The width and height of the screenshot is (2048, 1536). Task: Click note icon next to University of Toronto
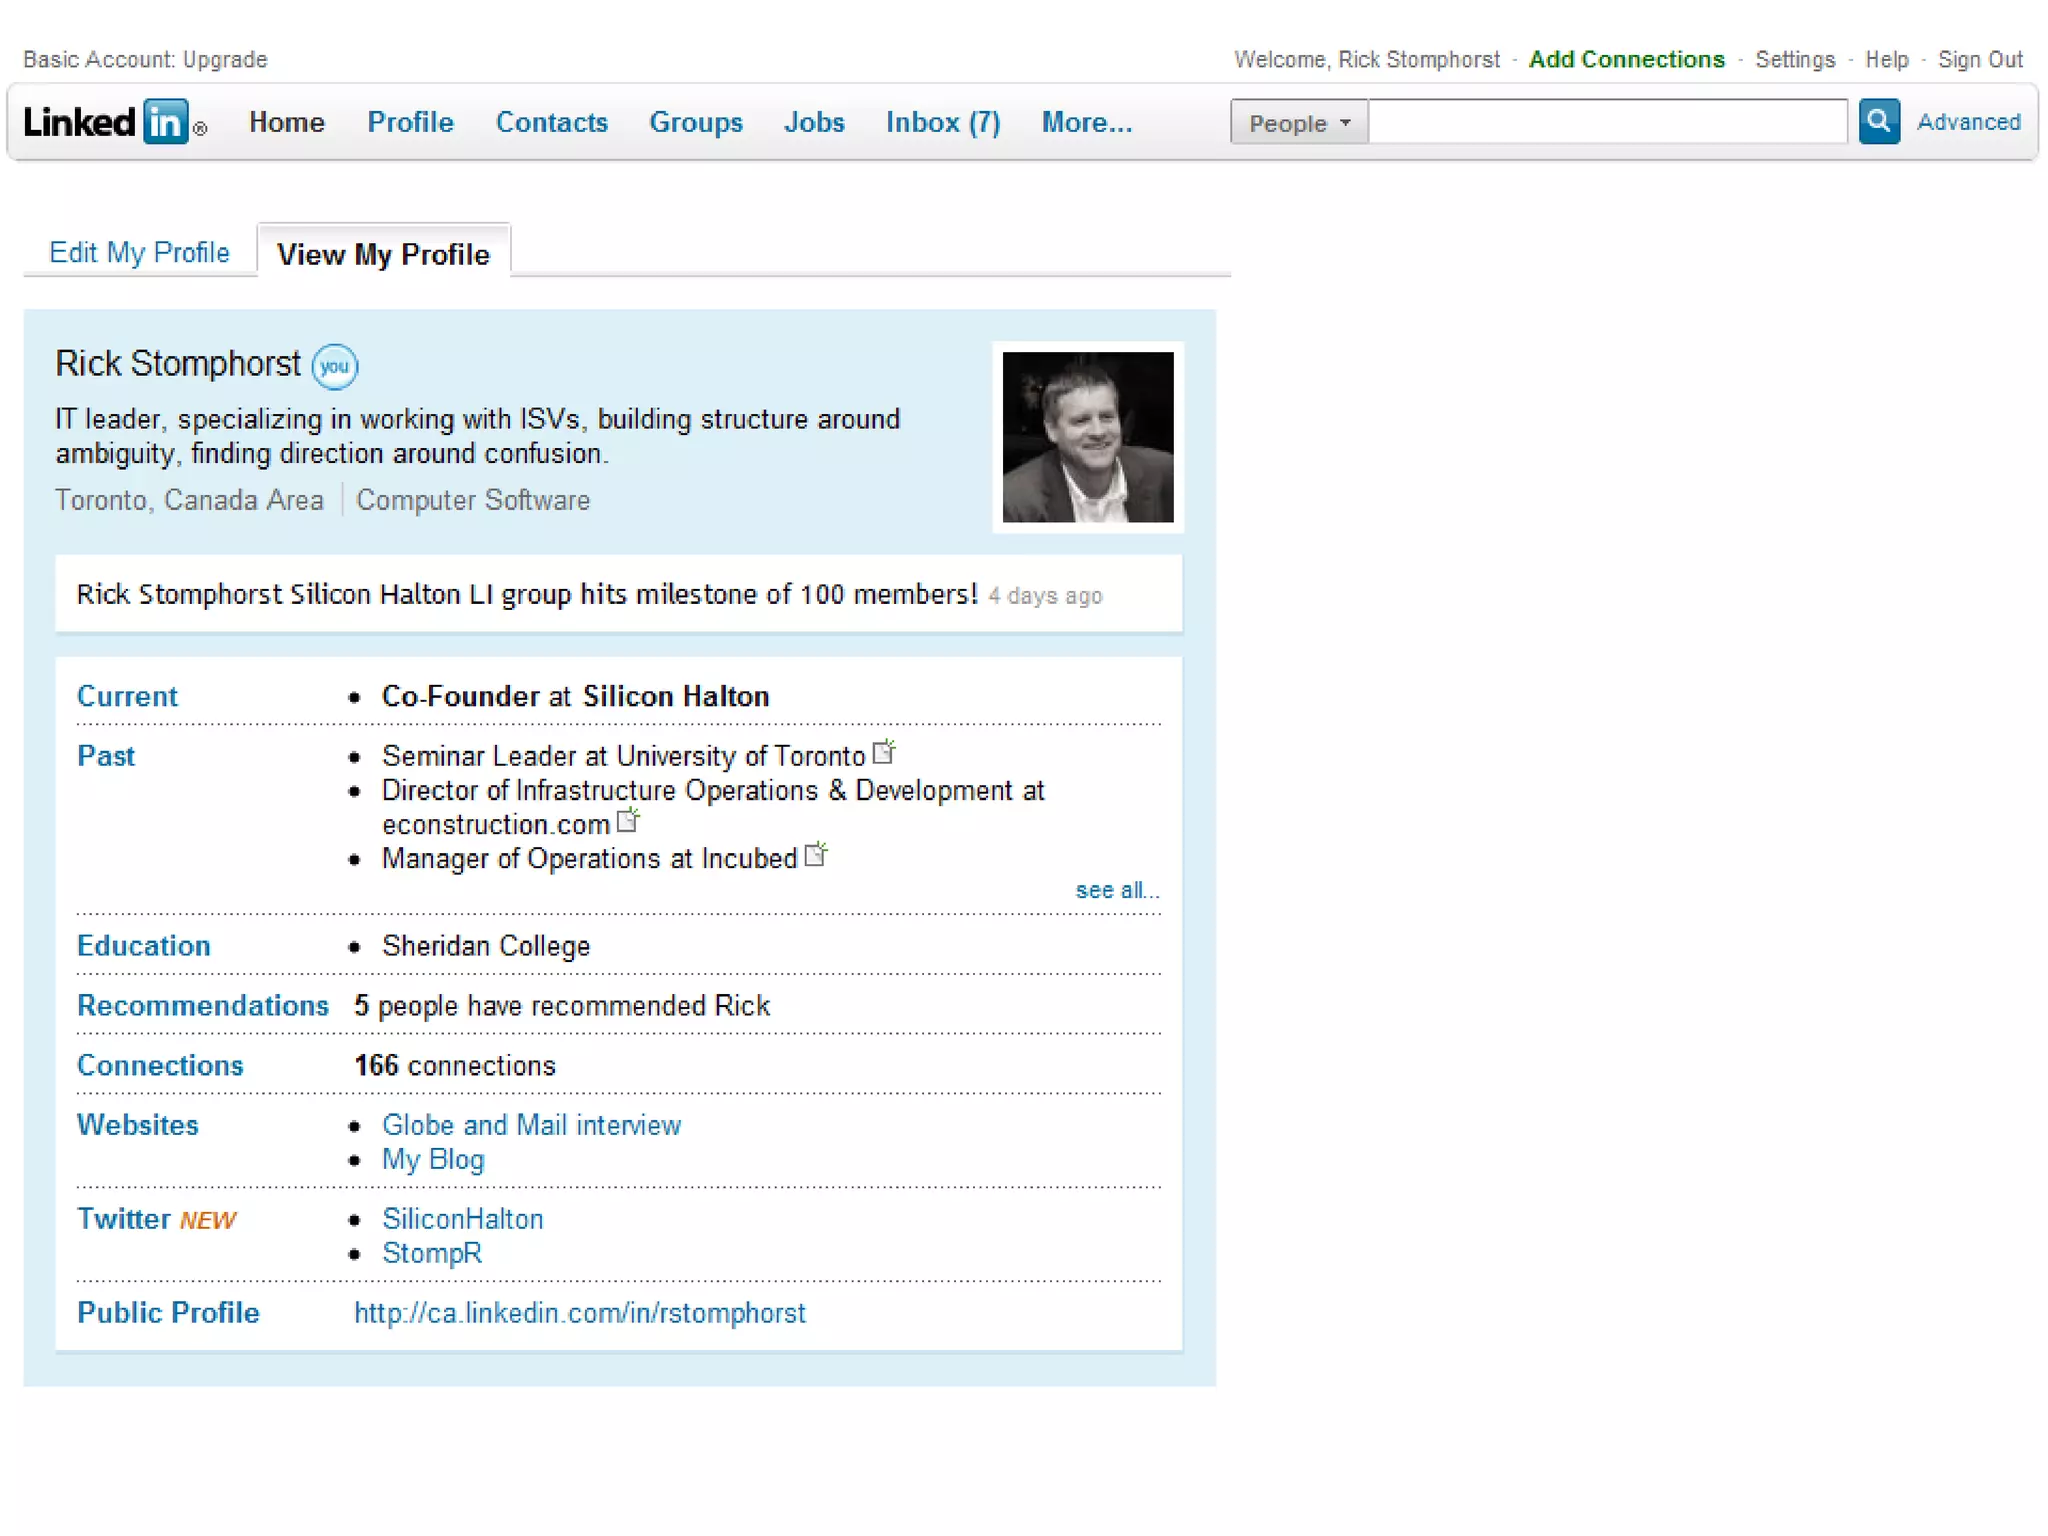[883, 751]
